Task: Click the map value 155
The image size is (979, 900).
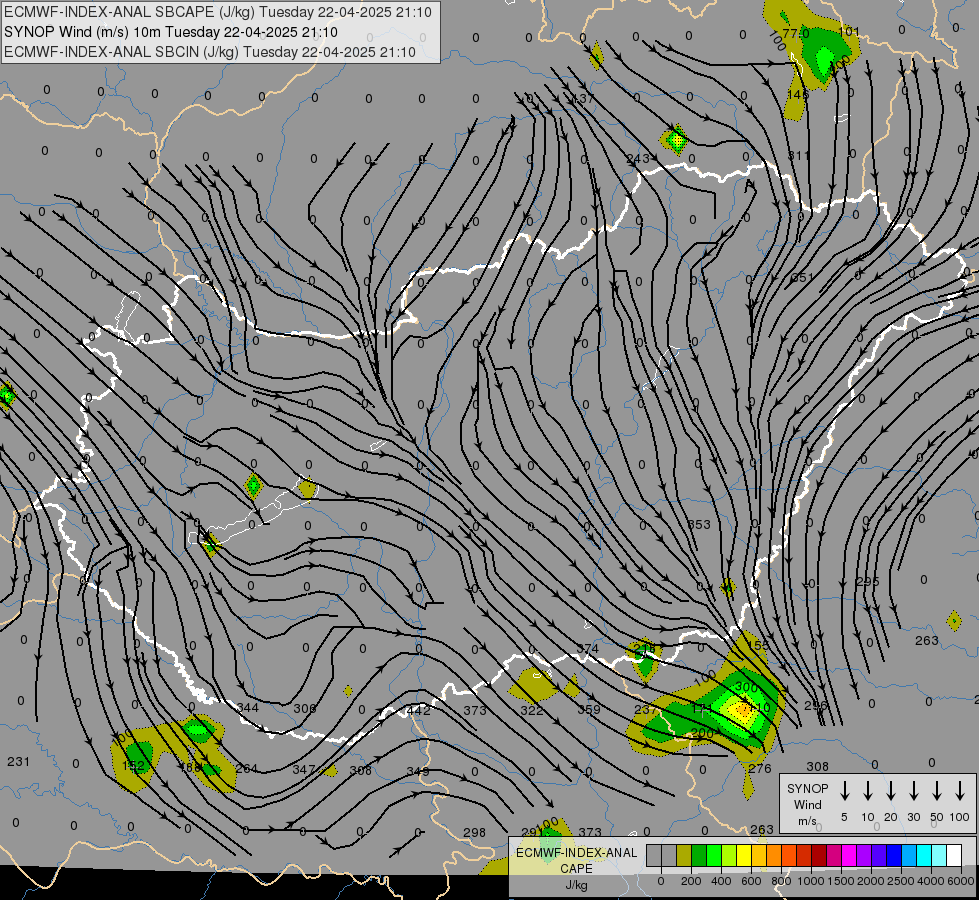Action: tap(759, 645)
